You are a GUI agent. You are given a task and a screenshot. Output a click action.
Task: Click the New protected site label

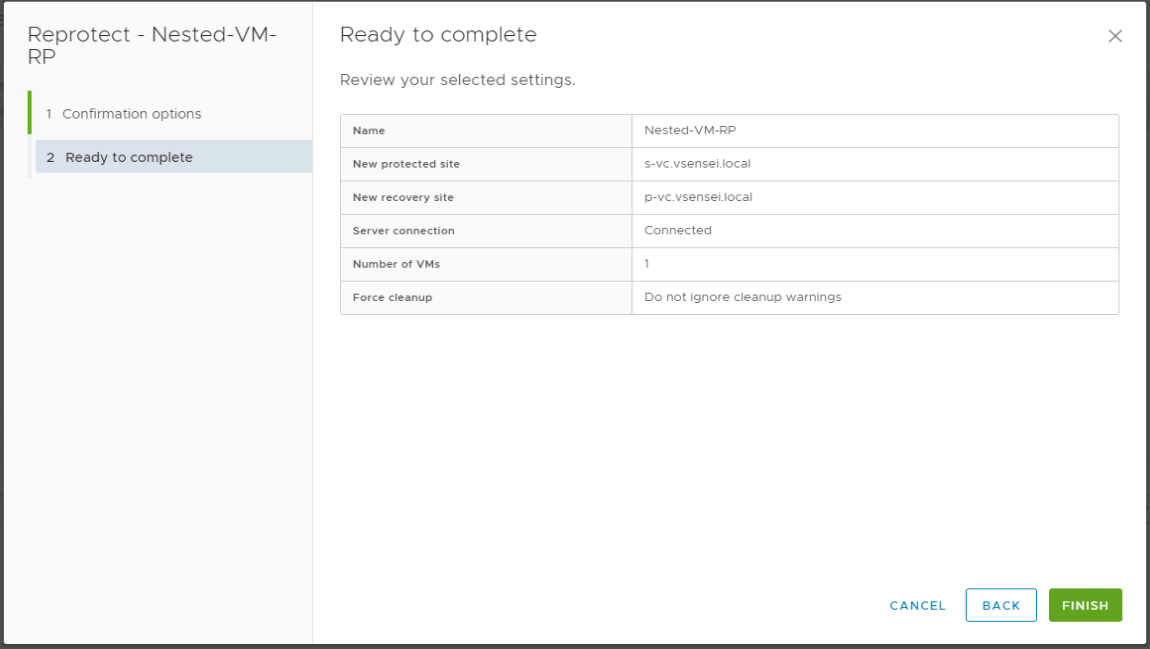(x=406, y=164)
